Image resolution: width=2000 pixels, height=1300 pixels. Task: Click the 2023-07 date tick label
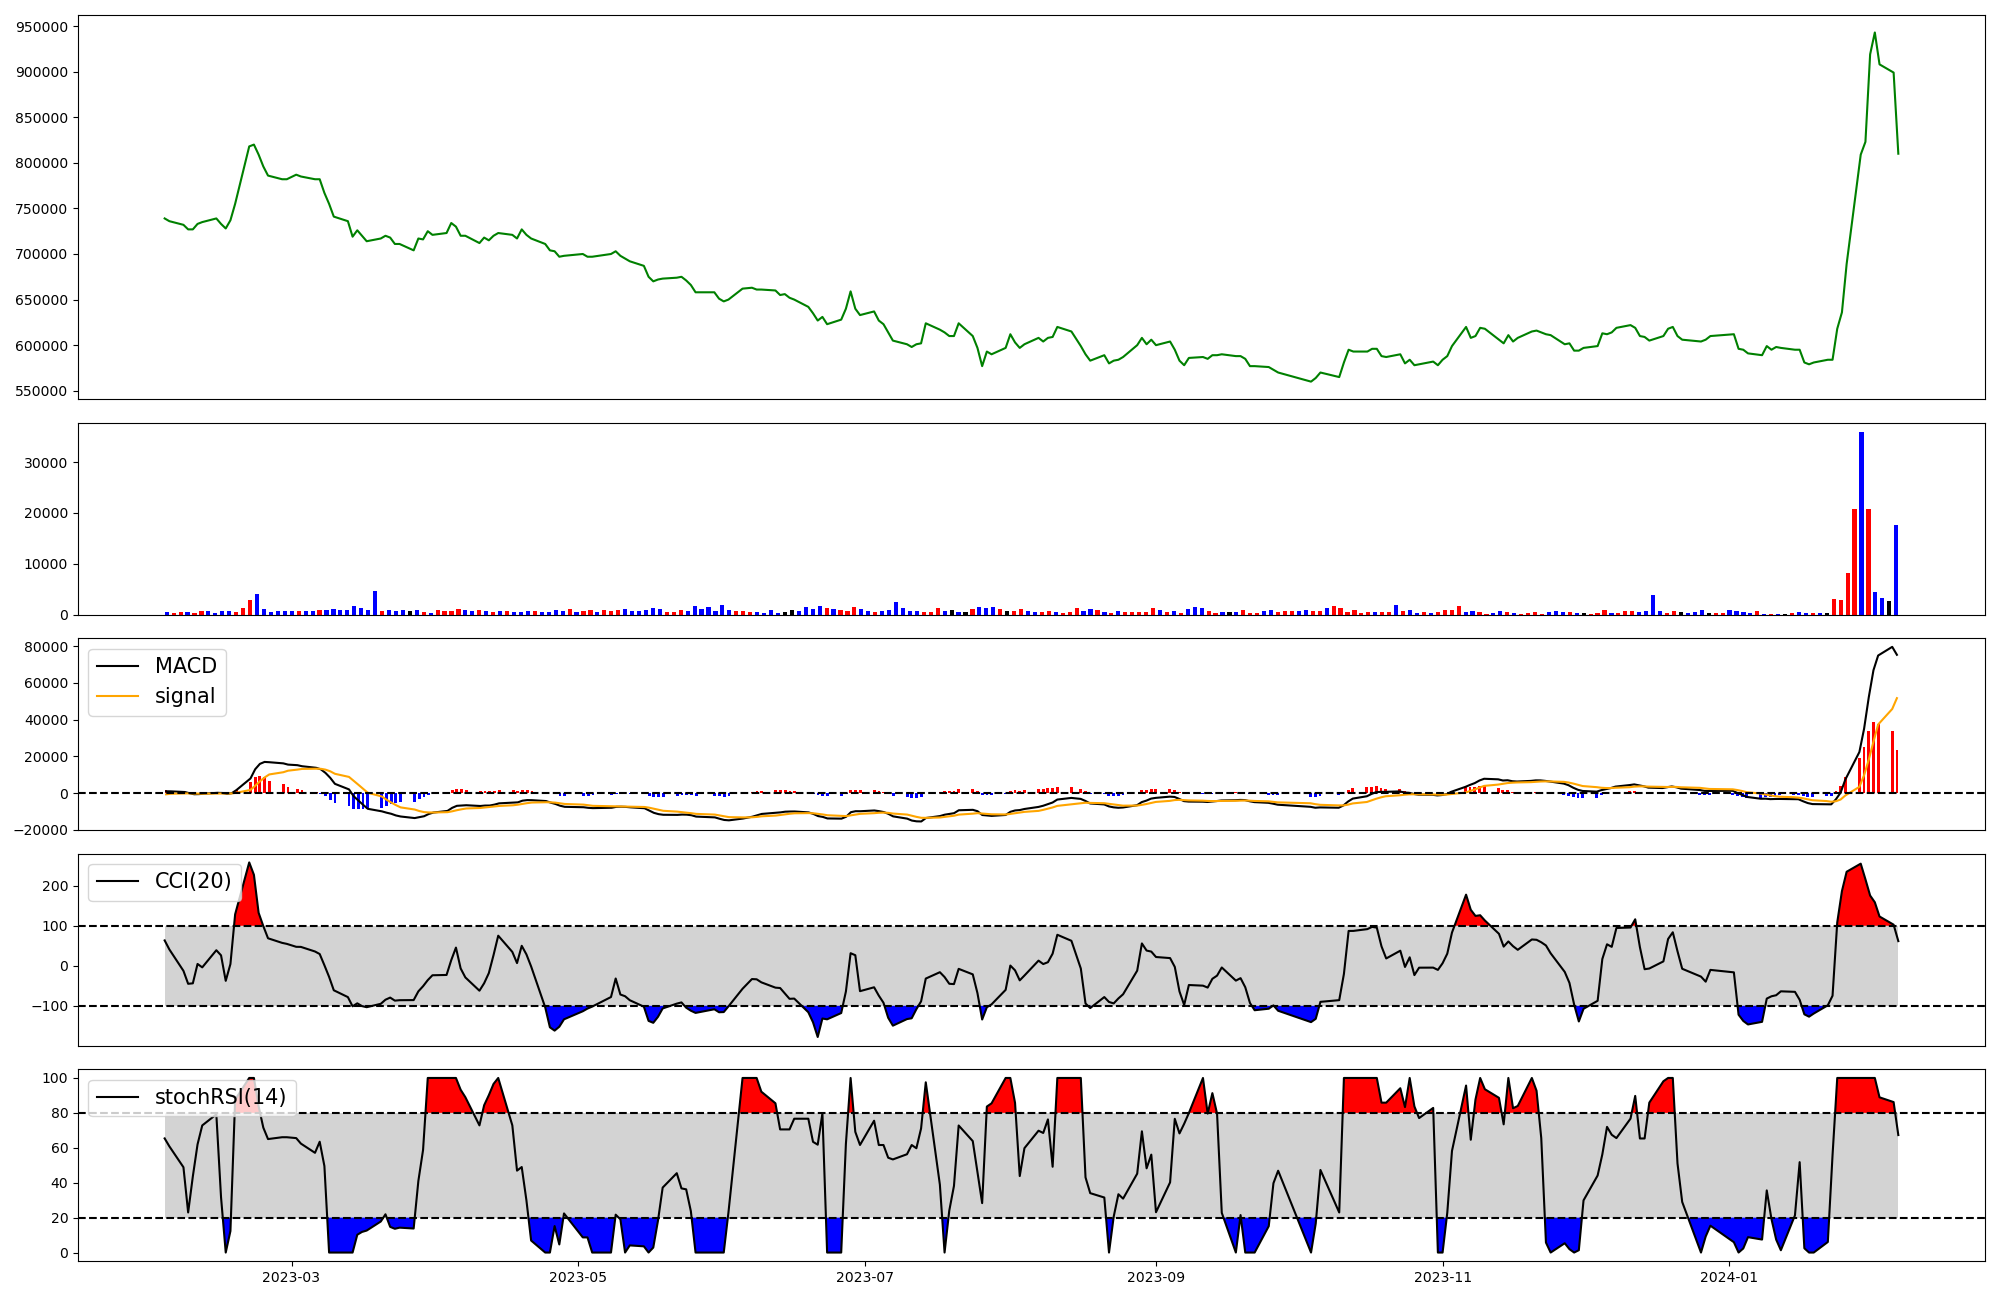[x=864, y=1277]
